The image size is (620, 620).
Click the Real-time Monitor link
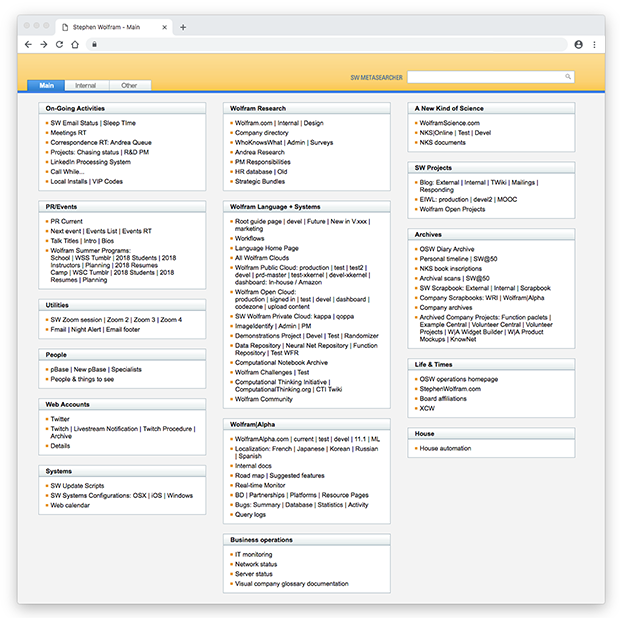[260, 486]
